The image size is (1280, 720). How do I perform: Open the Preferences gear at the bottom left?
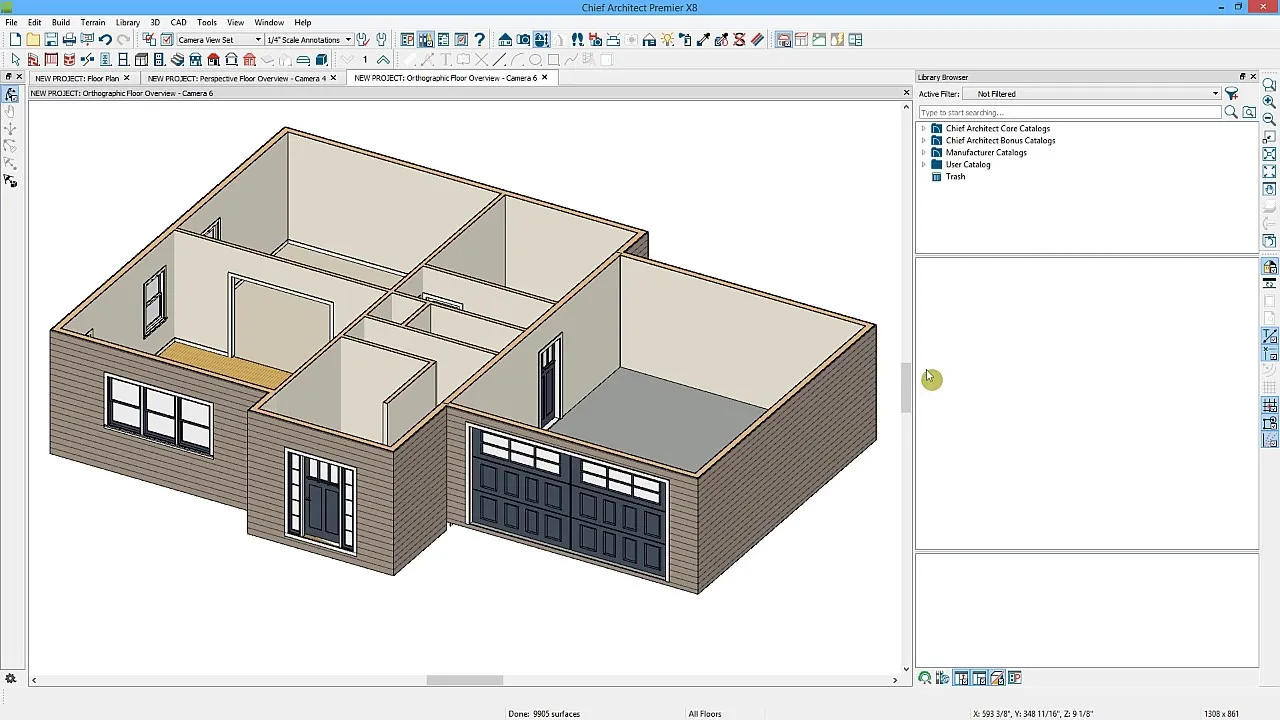coord(11,679)
